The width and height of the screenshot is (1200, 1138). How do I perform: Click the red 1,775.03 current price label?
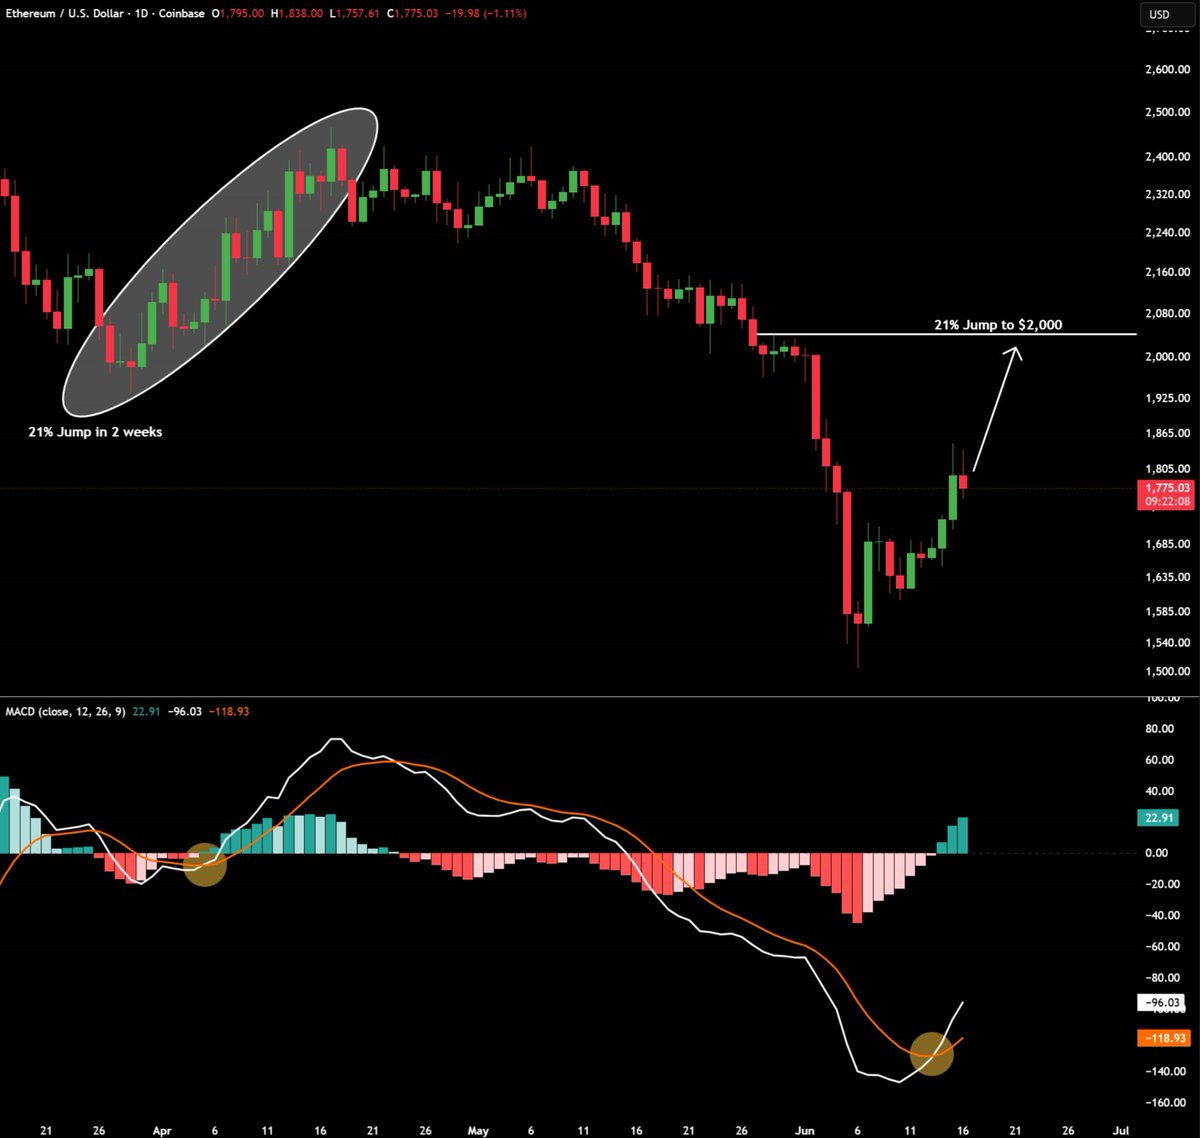click(1166, 488)
